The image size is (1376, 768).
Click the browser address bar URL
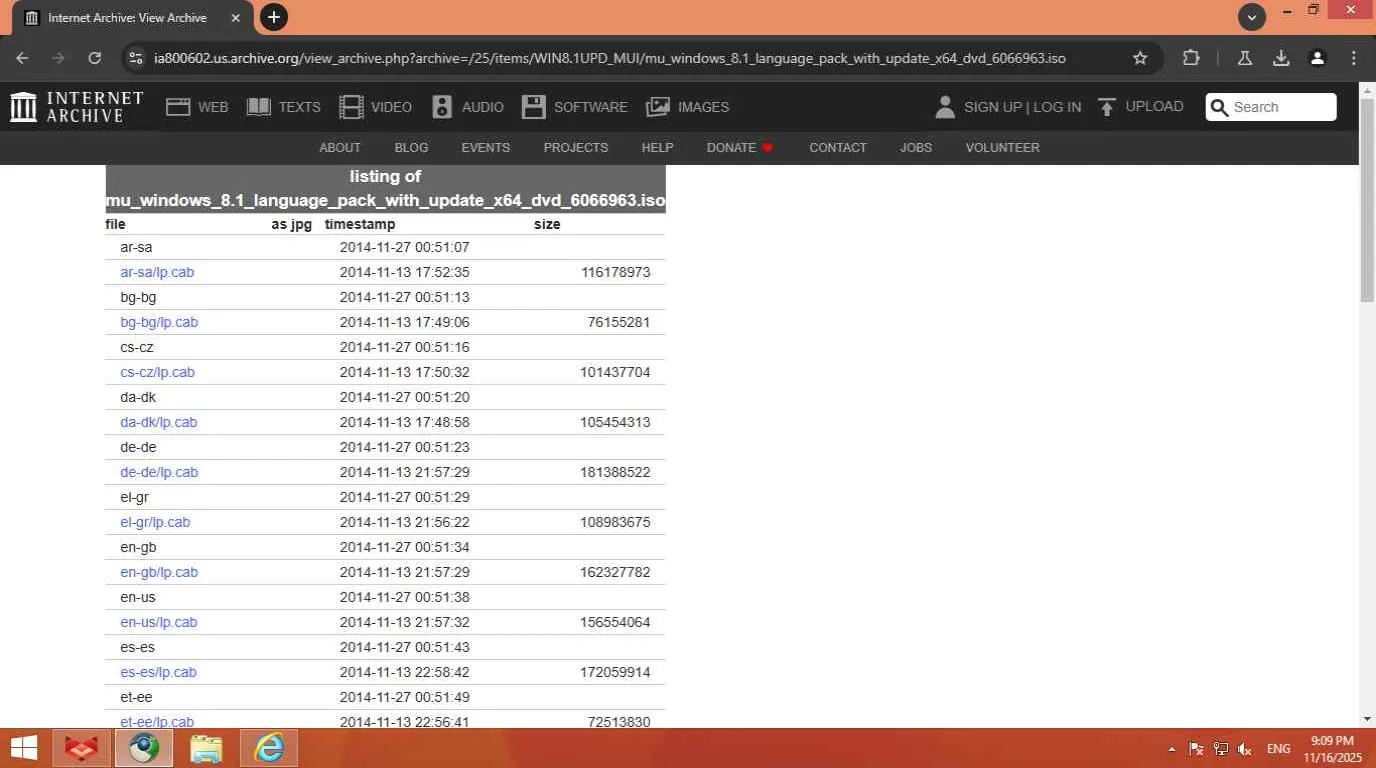[610, 58]
